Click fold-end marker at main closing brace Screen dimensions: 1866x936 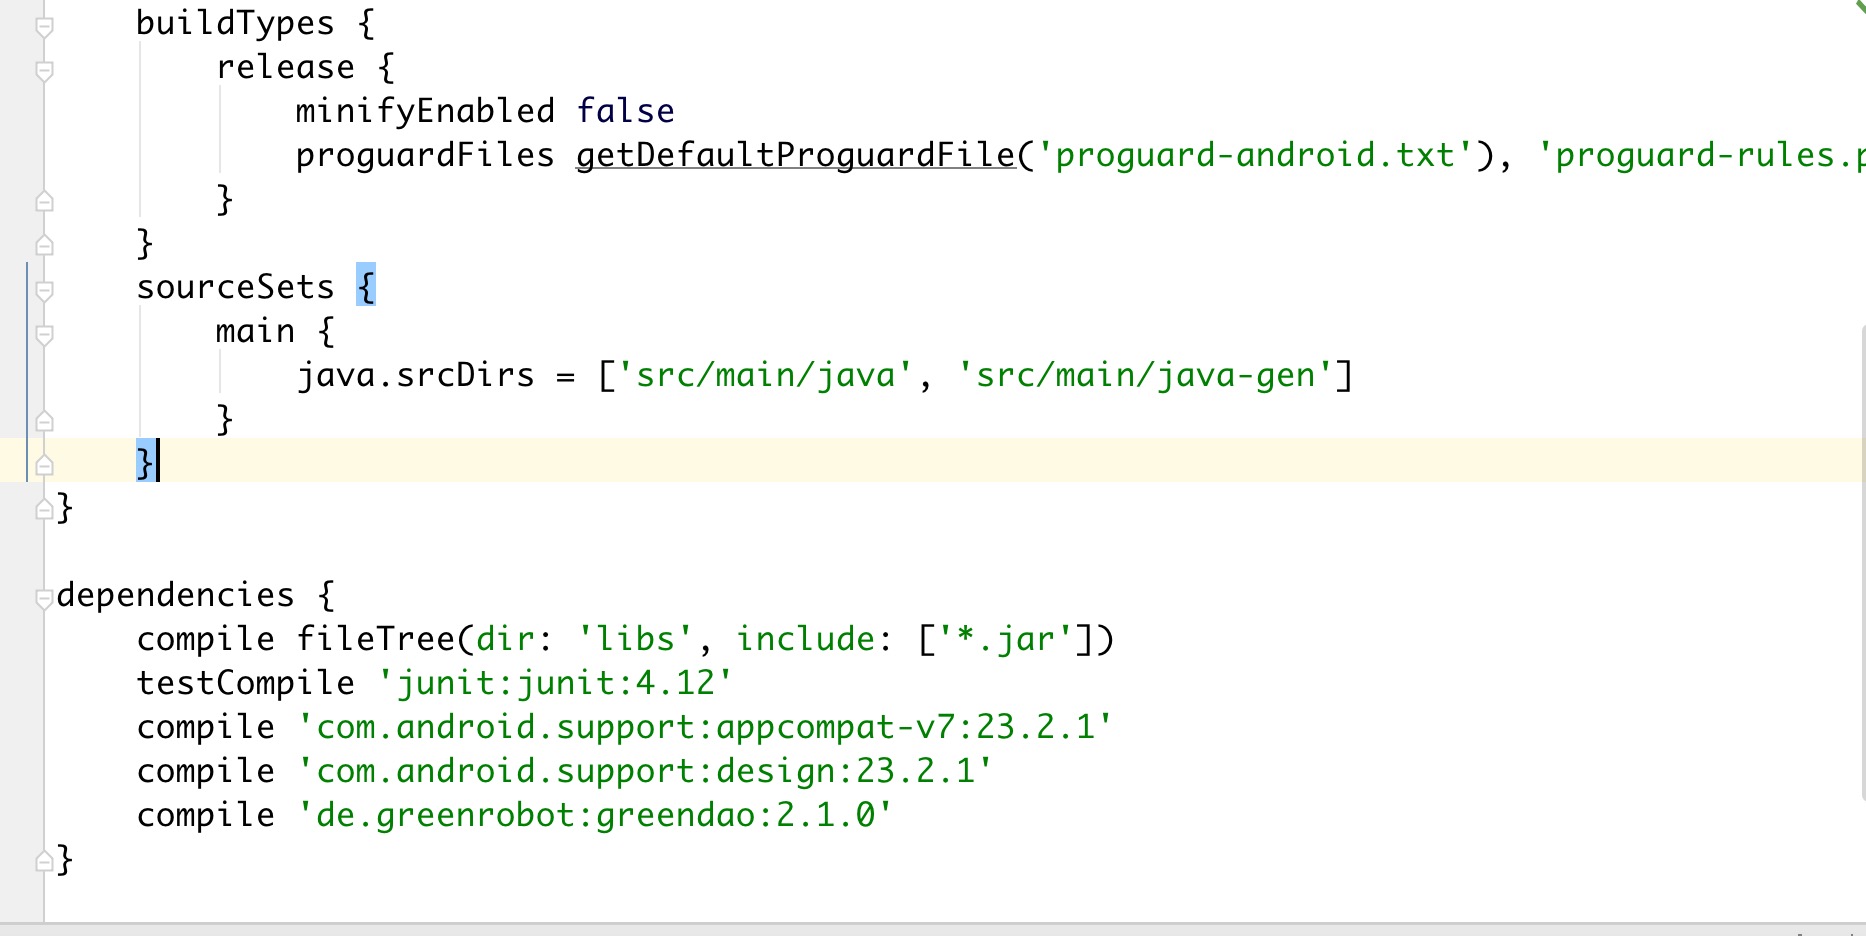[x=44, y=420]
